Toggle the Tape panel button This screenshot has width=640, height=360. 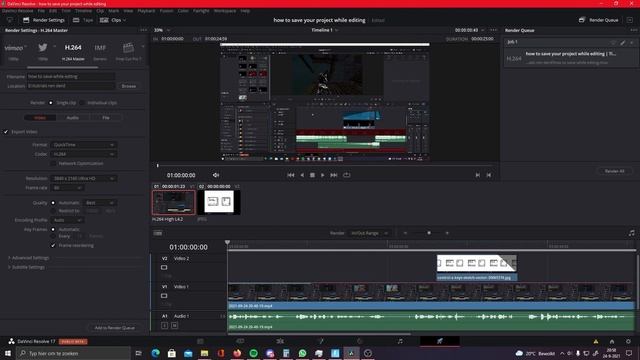(83, 20)
